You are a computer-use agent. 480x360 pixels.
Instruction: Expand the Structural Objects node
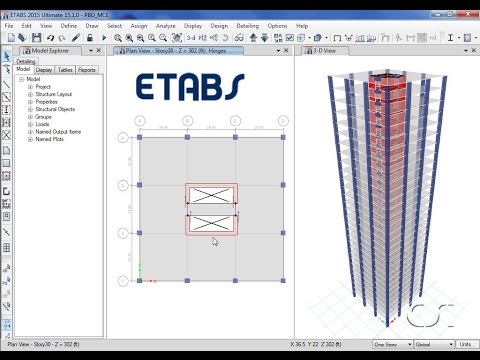coord(30,109)
